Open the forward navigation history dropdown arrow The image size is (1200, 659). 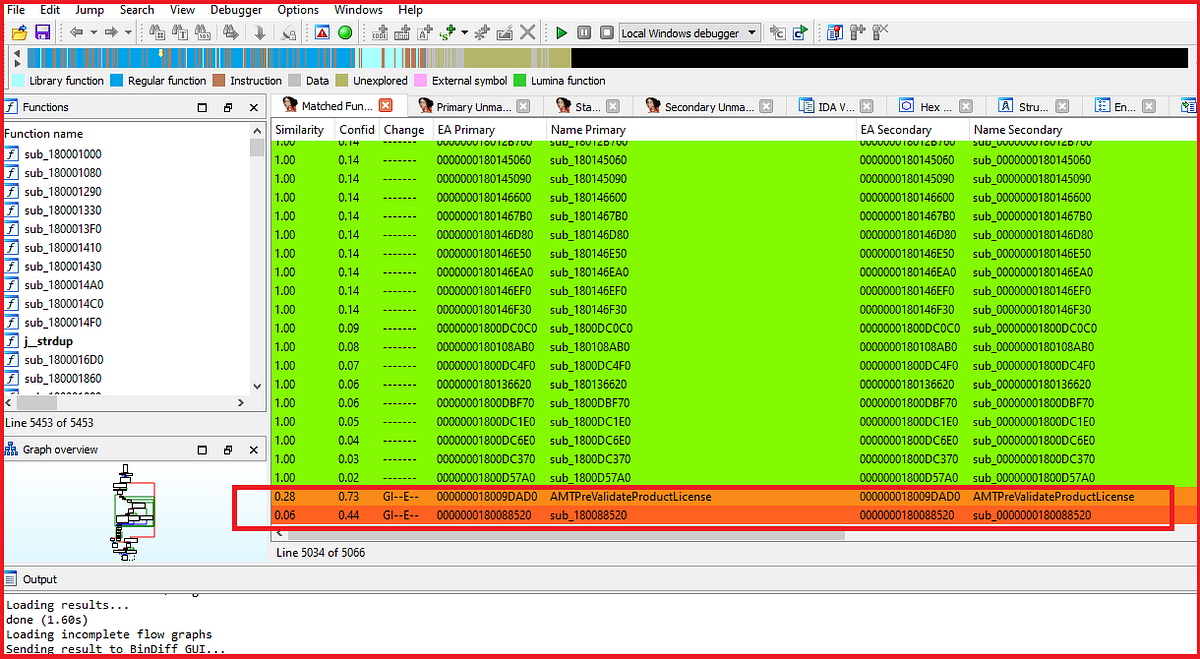(128, 32)
